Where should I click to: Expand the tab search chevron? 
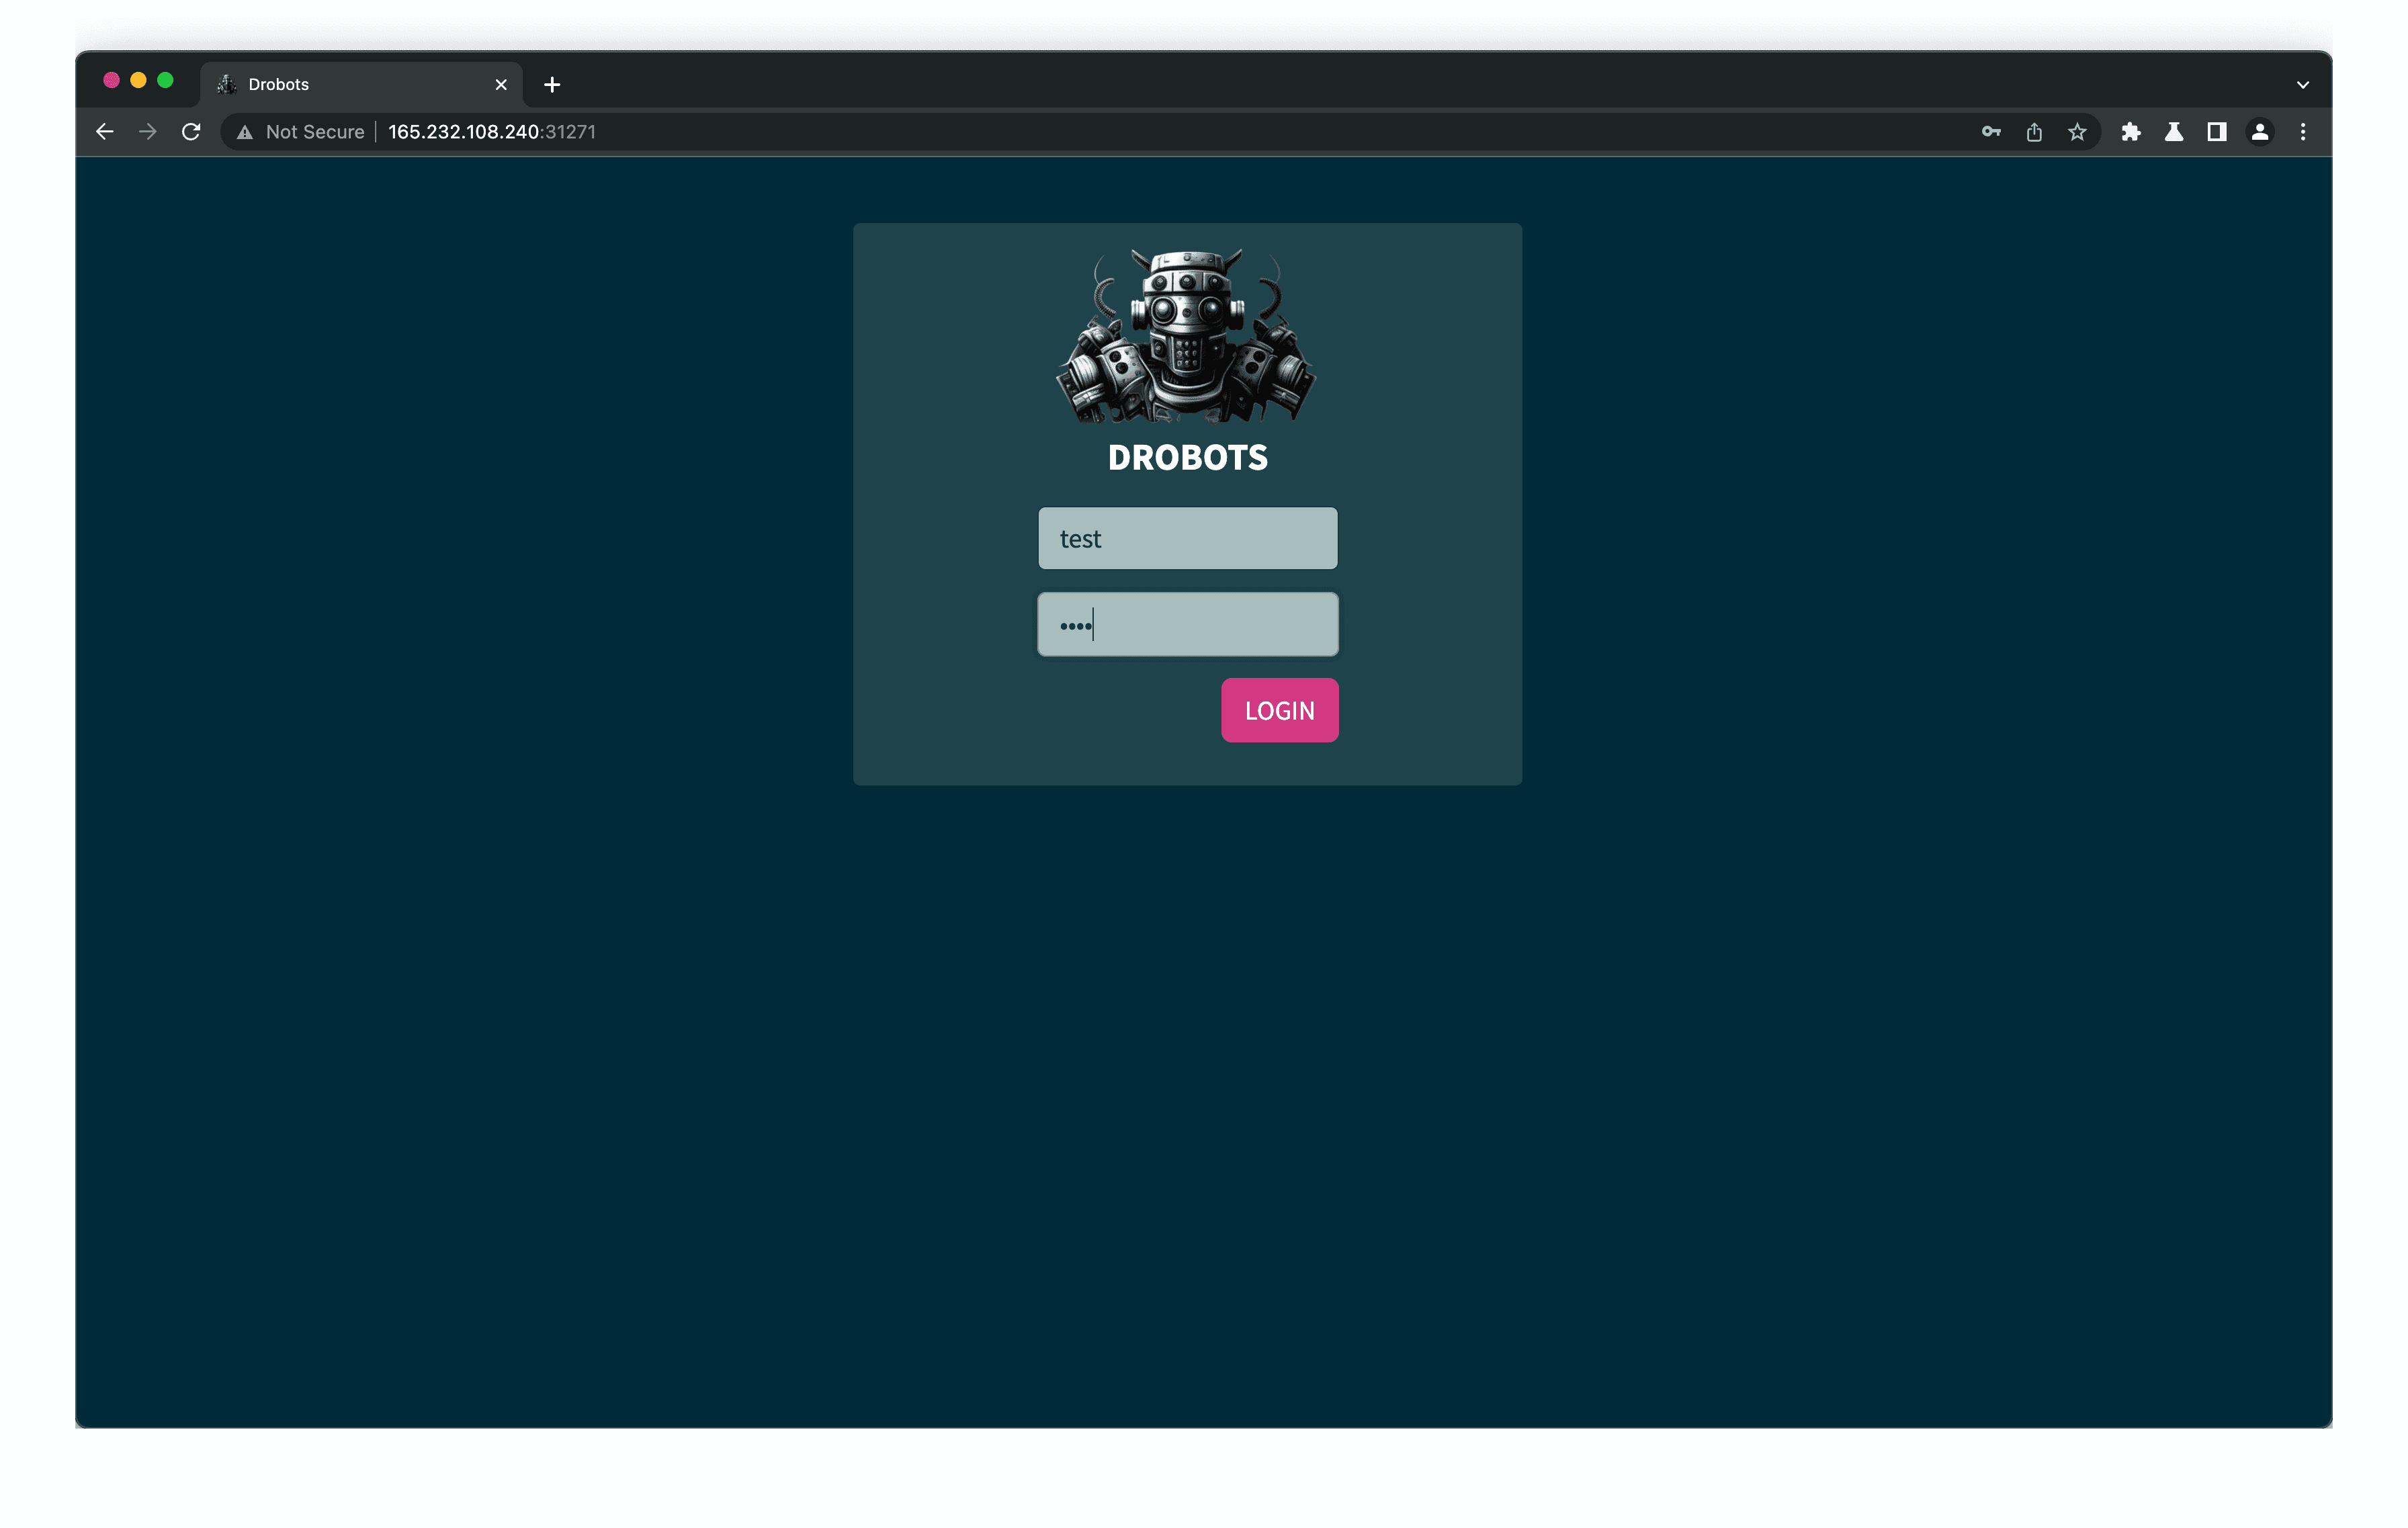point(2303,85)
